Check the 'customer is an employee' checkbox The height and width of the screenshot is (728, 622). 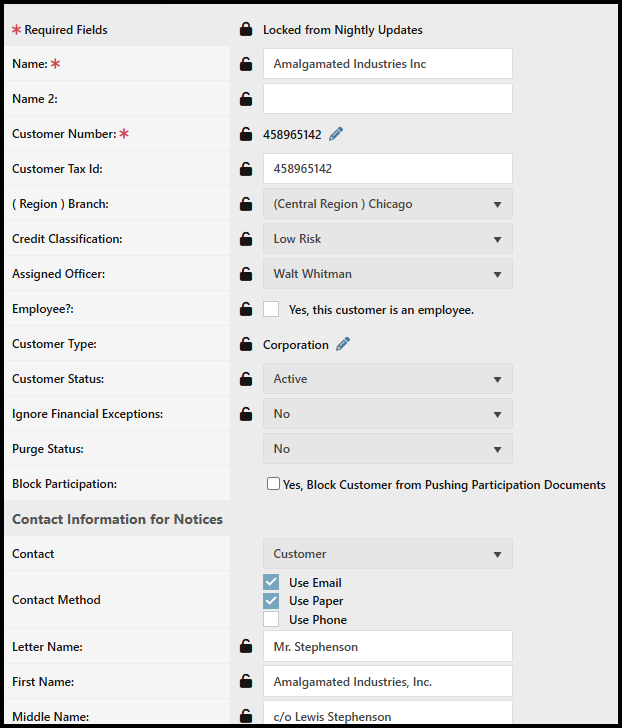click(x=271, y=310)
